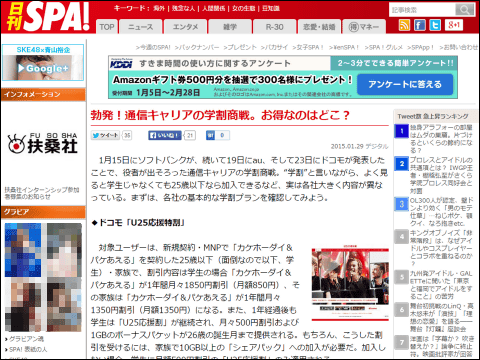Open the 扶桑社インターンシップ notice link
Image resolution: width=480 pixels, height=360 pixels.
pyautogui.click(x=42, y=193)
